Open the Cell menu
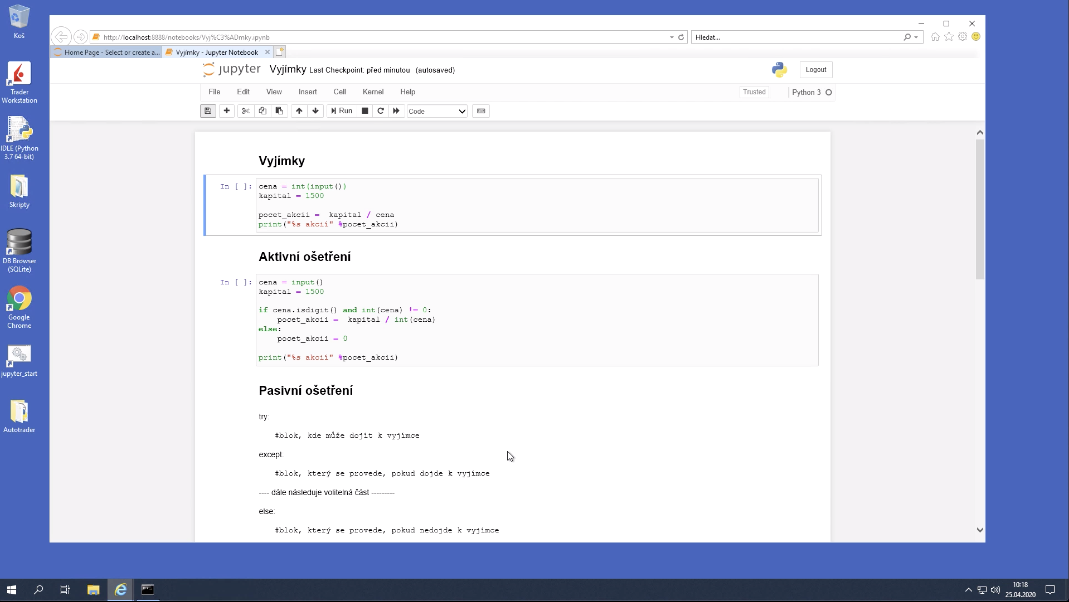Image resolution: width=1069 pixels, height=602 pixels. coord(340,92)
